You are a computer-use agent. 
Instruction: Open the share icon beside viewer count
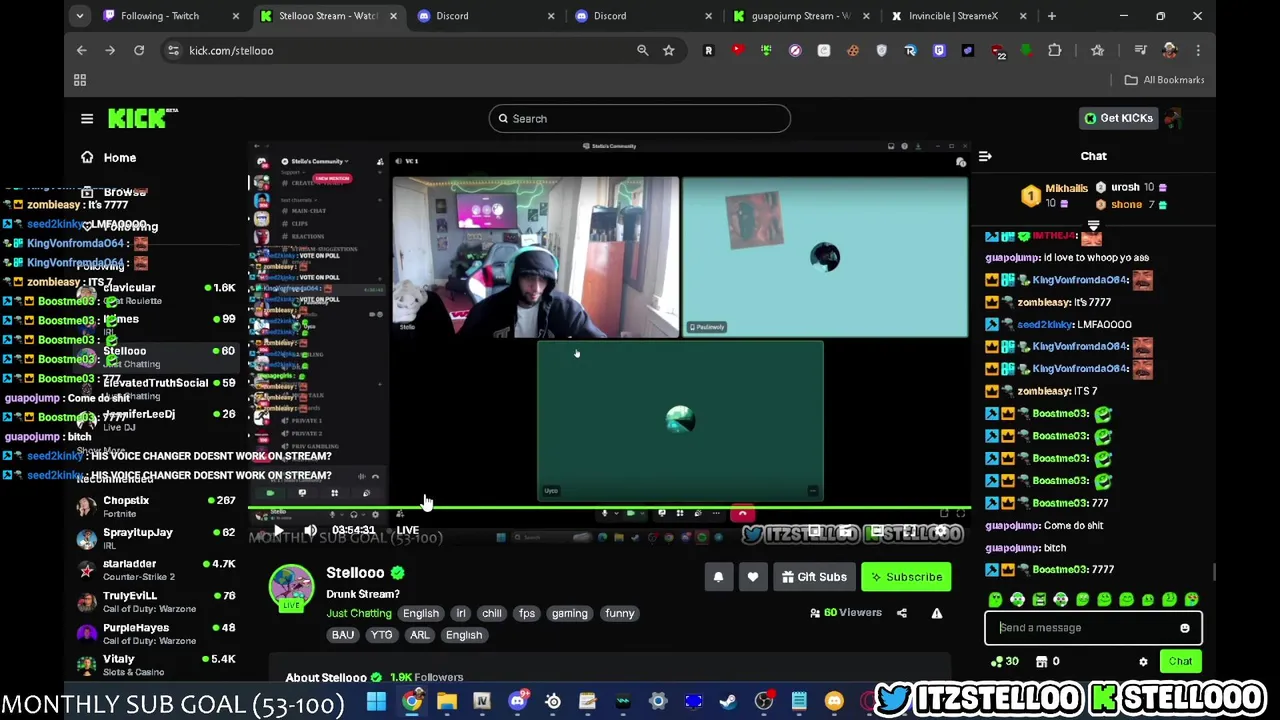(x=902, y=613)
